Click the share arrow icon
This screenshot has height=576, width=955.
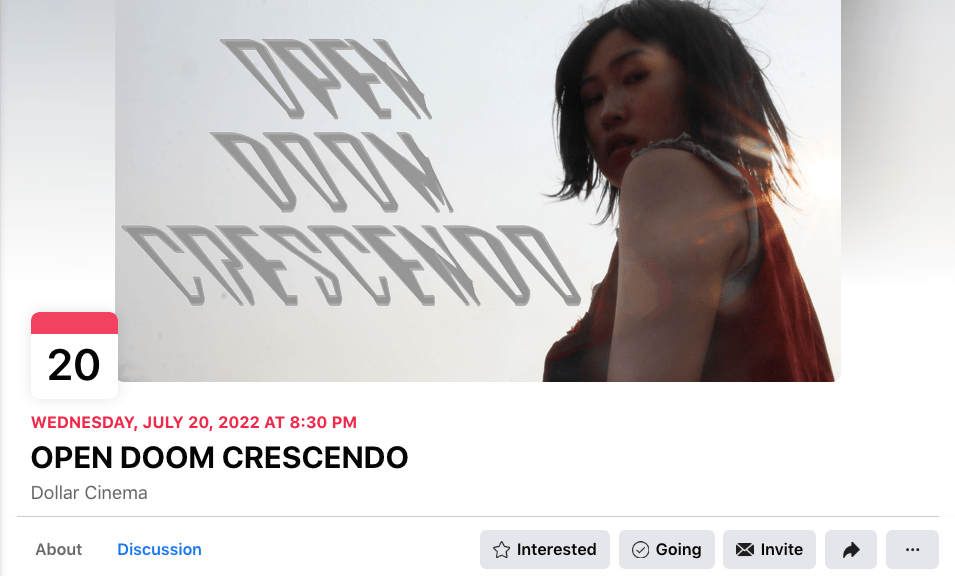[851, 550]
